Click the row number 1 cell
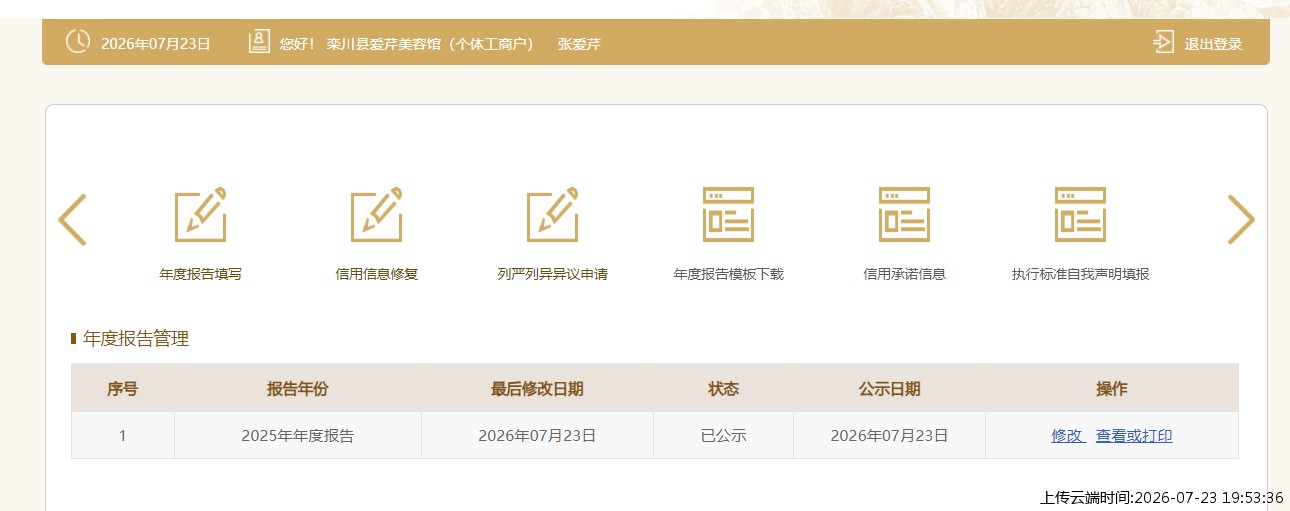This screenshot has height=511, width=1290. [122, 436]
